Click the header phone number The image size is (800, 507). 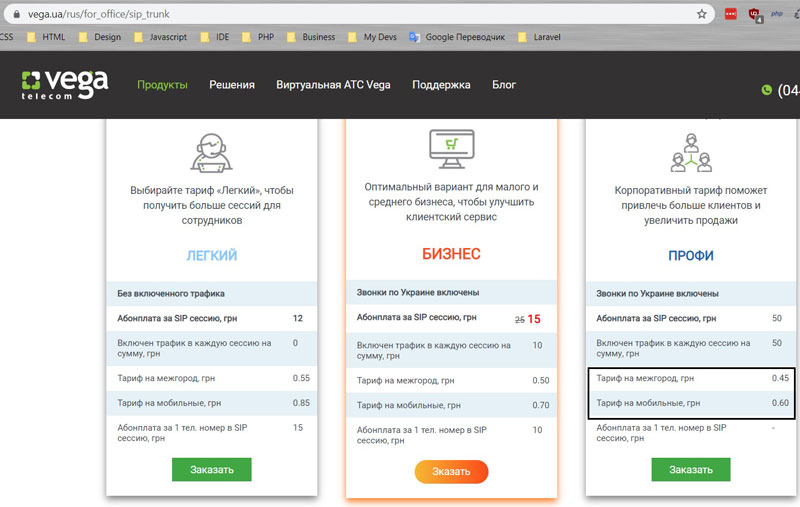pos(788,90)
